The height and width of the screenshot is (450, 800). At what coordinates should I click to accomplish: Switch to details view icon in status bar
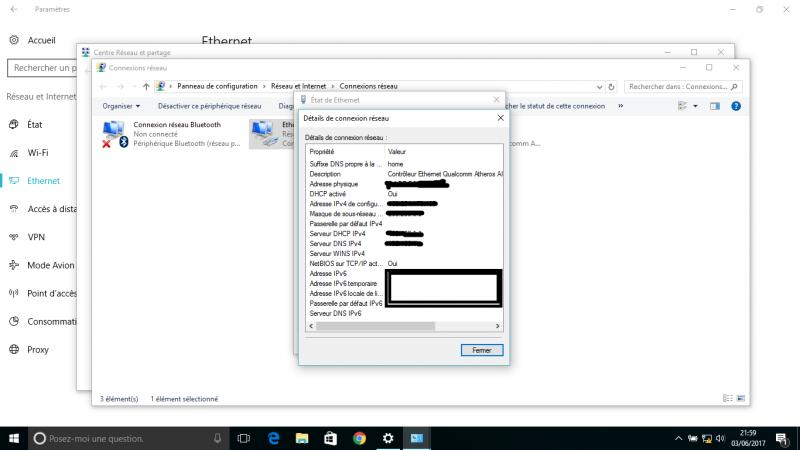pos(728,398)
